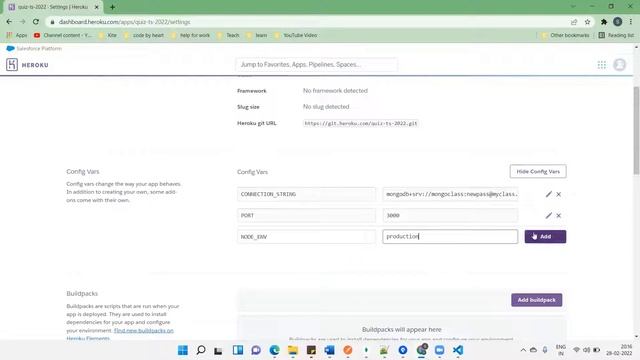The width and height of the screenshot is (640, 360).
Task: Open the code by heart bookmark folder
Action: click(144, 36)
